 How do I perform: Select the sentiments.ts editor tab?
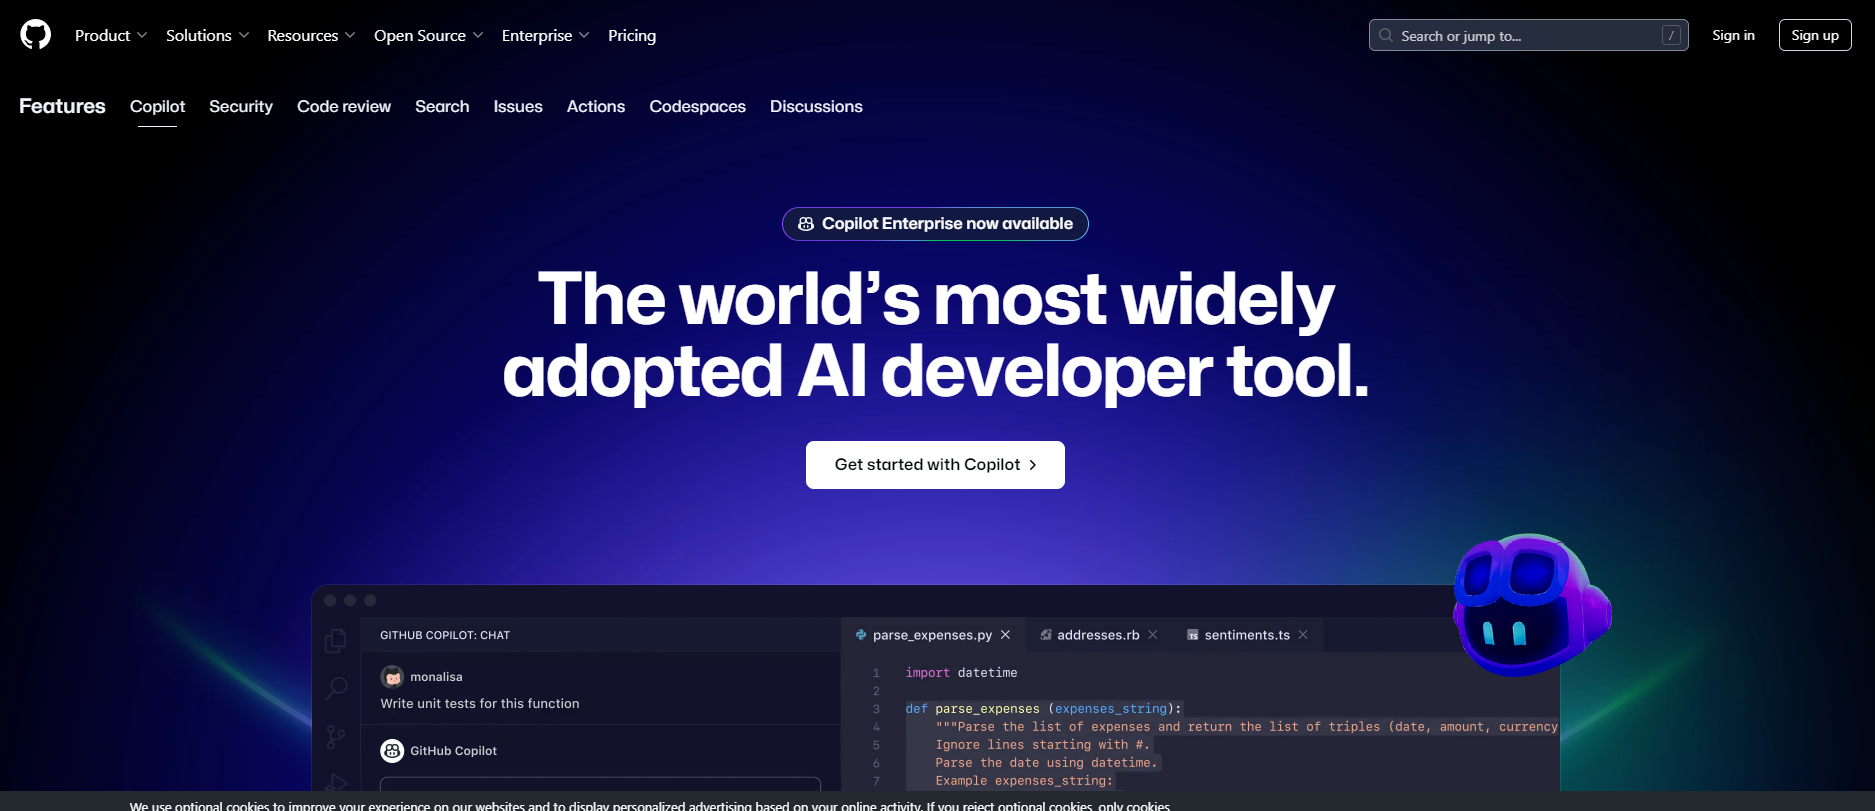point(1247,635)
